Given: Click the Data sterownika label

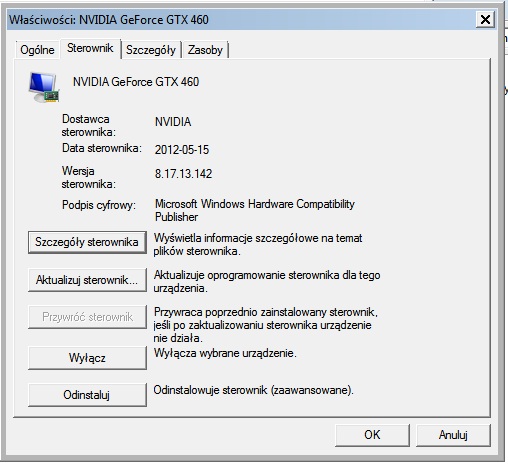Looking at the screenshot, I should (x=102, y=148).
